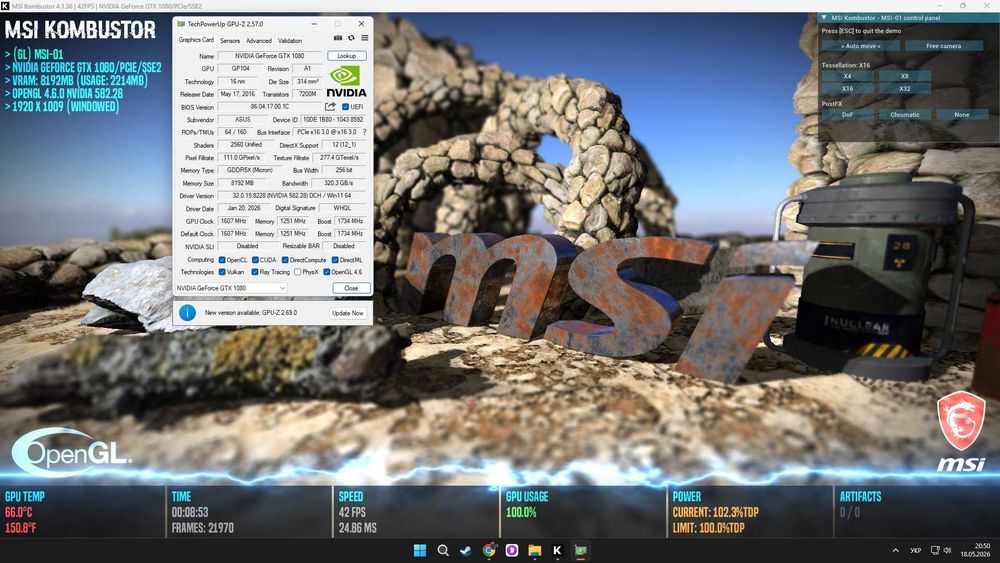1000x563 pixels.
Task: Switch to GPU-Z taskbar icon
Action: point(580,550)
